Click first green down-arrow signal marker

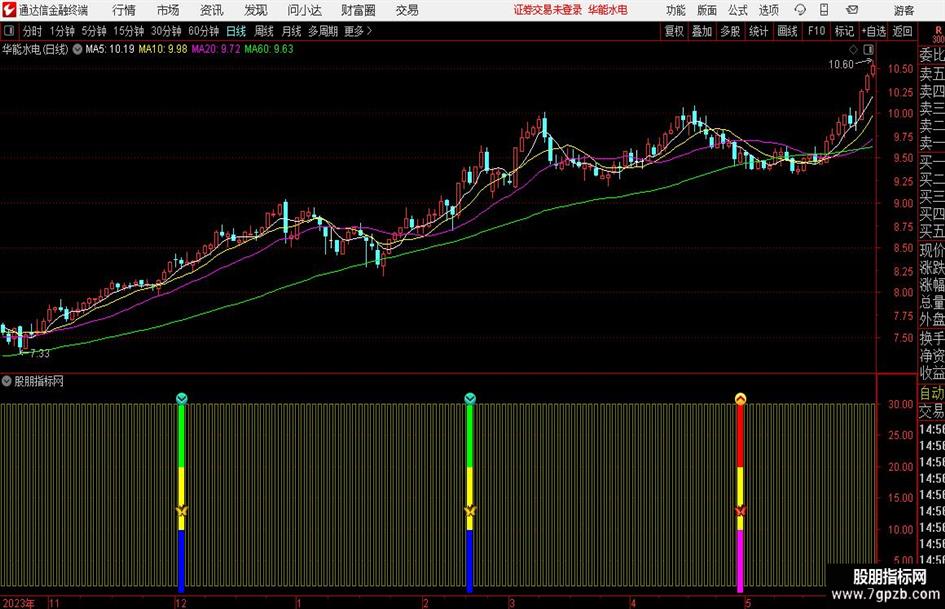[x=181, y=398]
